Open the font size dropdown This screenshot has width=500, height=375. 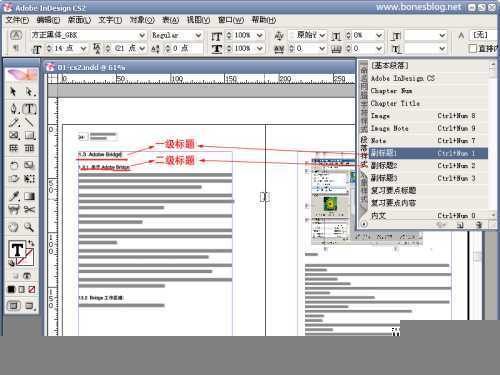[x=83, y=49]
